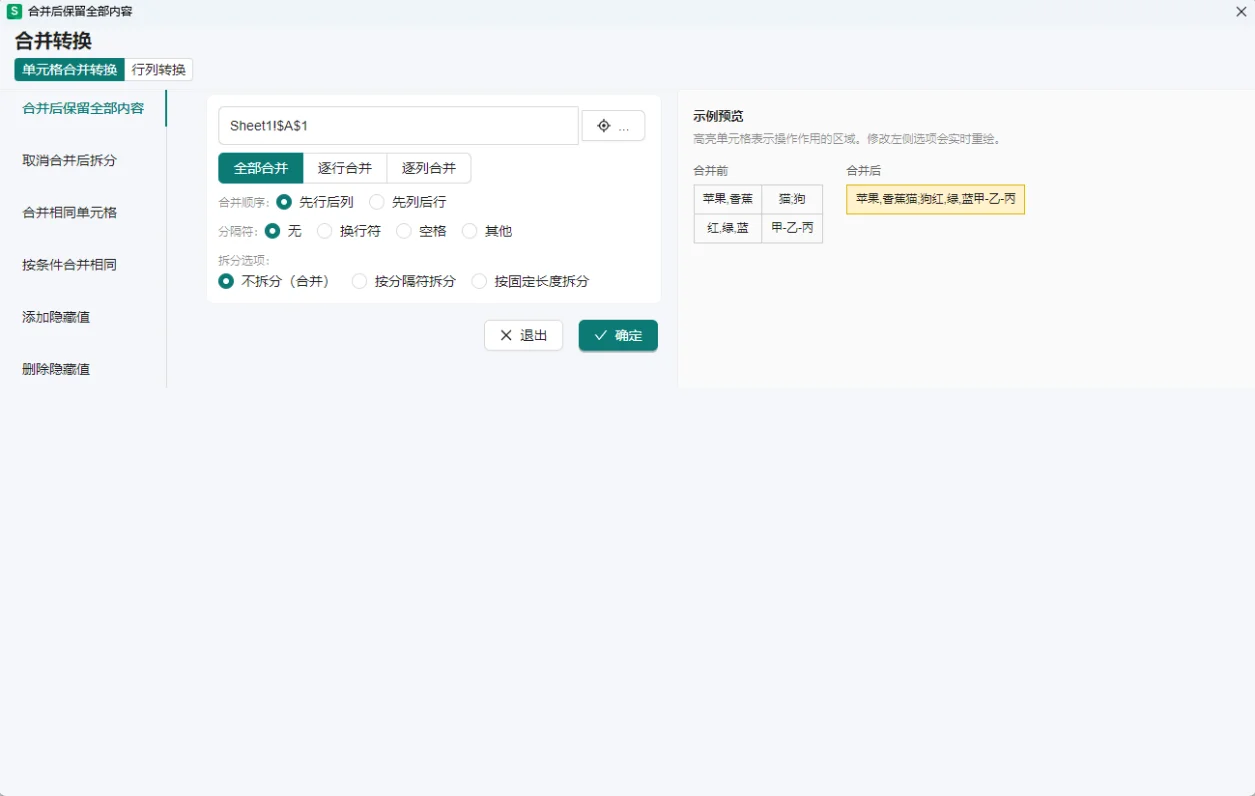Viewport: 1255px width, 796px height.
Task: Switch to 行列转换 tab
Action: click(x=159, y=70)
